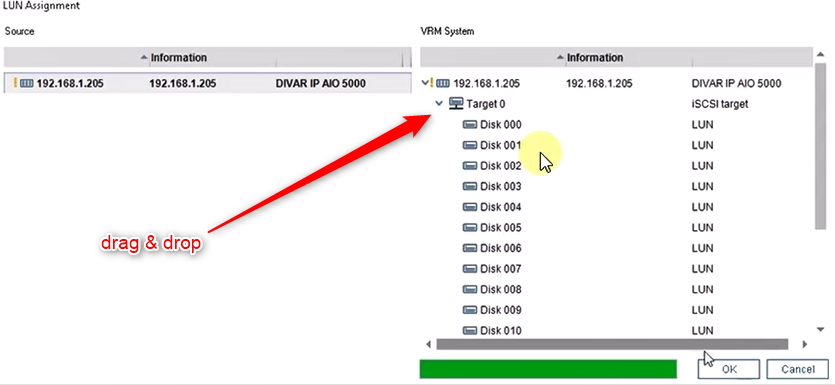Click the VRM System 192.168.1.205 device icon

pyautogui.click(x=443, y=83)
